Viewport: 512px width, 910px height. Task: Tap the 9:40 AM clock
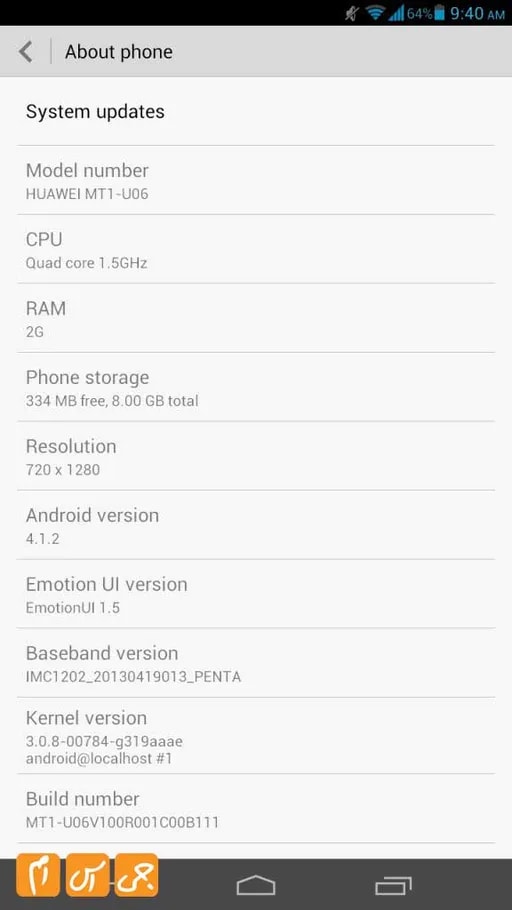(x=477, y=13)
